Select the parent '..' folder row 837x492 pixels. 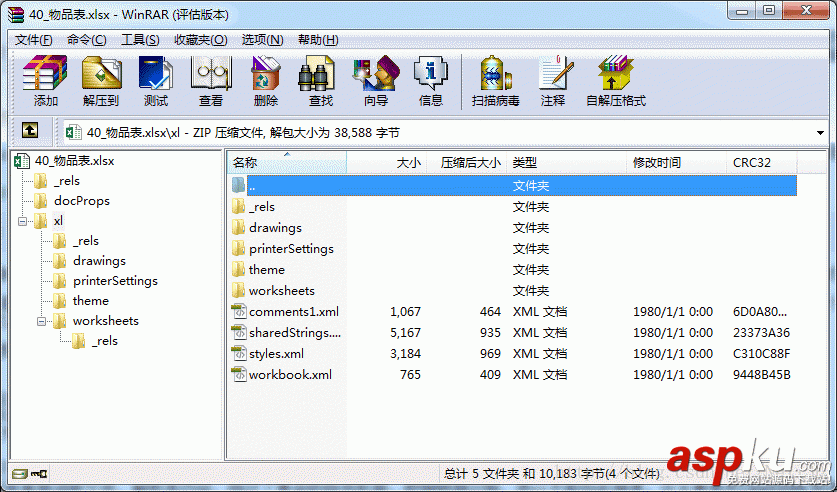point(514,186)
